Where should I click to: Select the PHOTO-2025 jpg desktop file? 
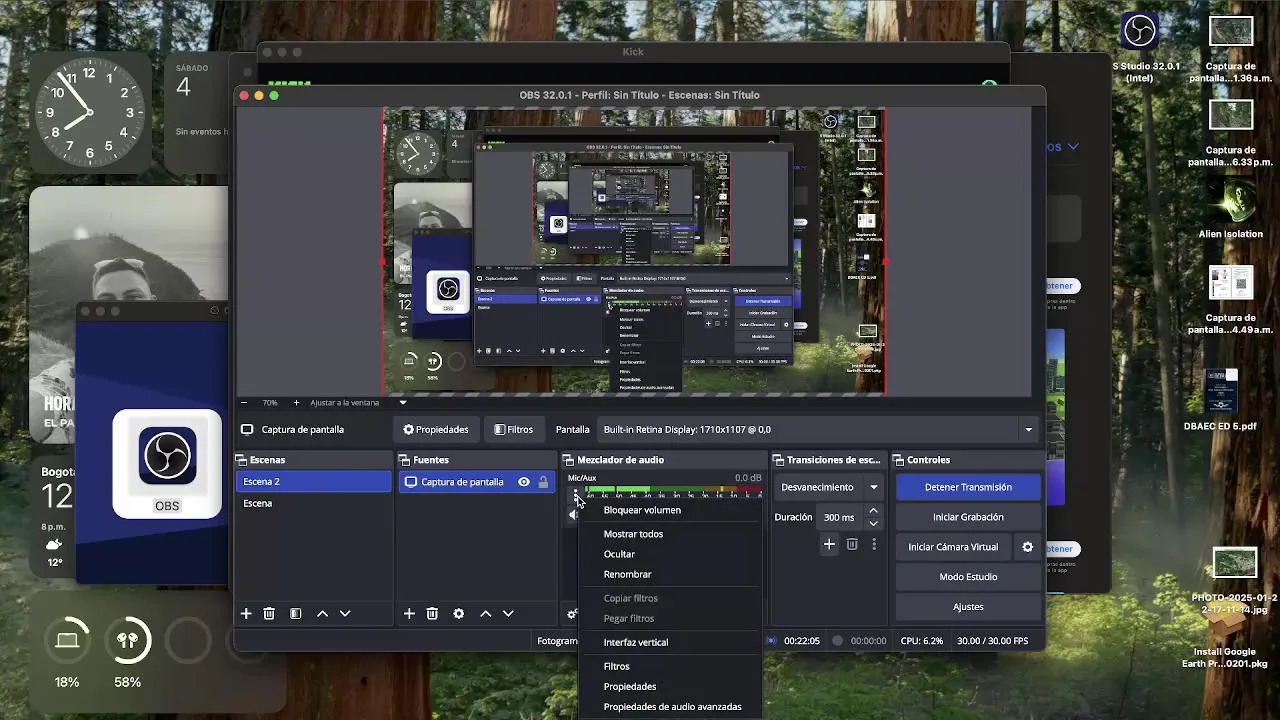pos(1235,562)
